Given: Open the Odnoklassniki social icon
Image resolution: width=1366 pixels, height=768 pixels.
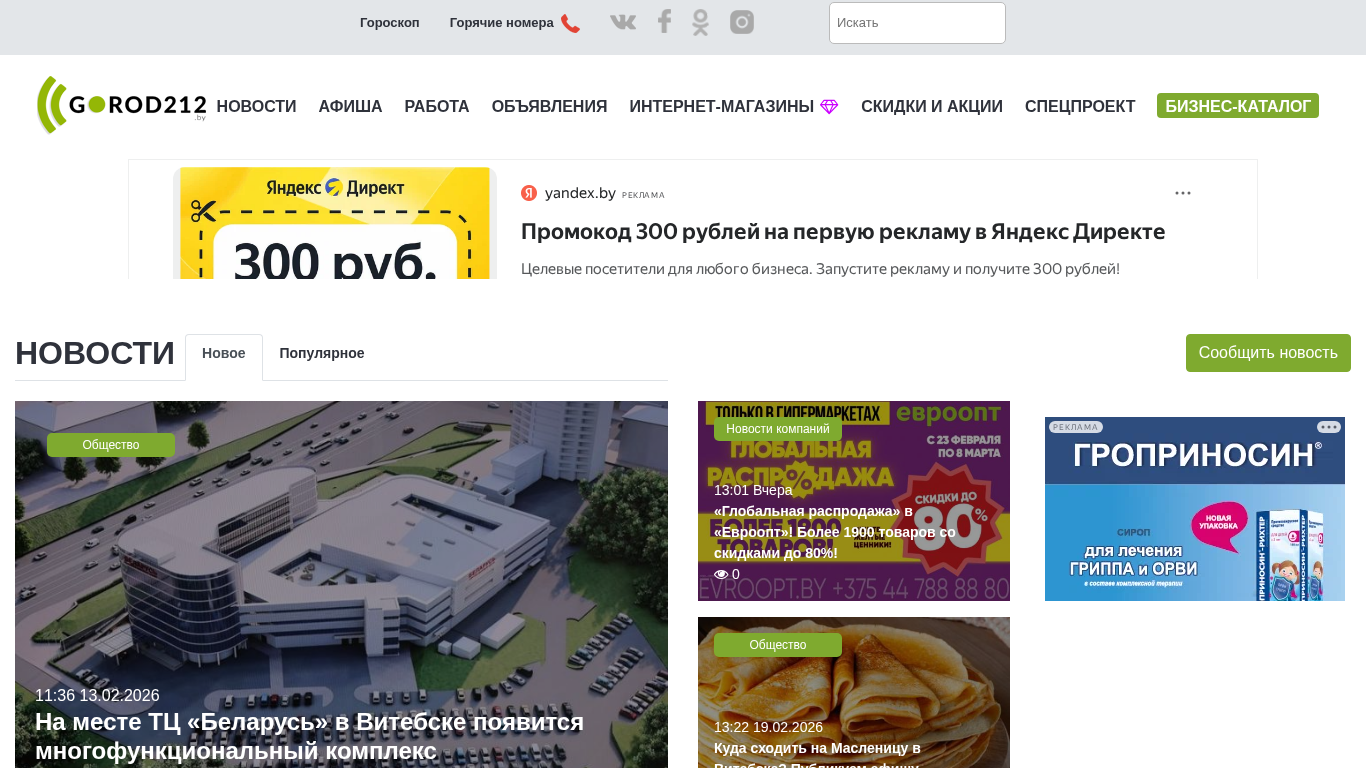Looking at the screenshot, I should coord(700,22).
